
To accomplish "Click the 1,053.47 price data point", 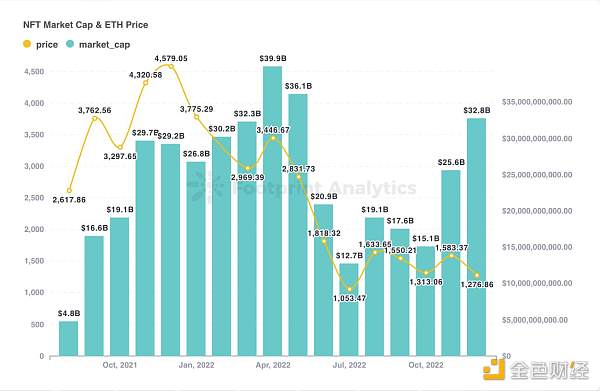I will [x=349, y=289].
